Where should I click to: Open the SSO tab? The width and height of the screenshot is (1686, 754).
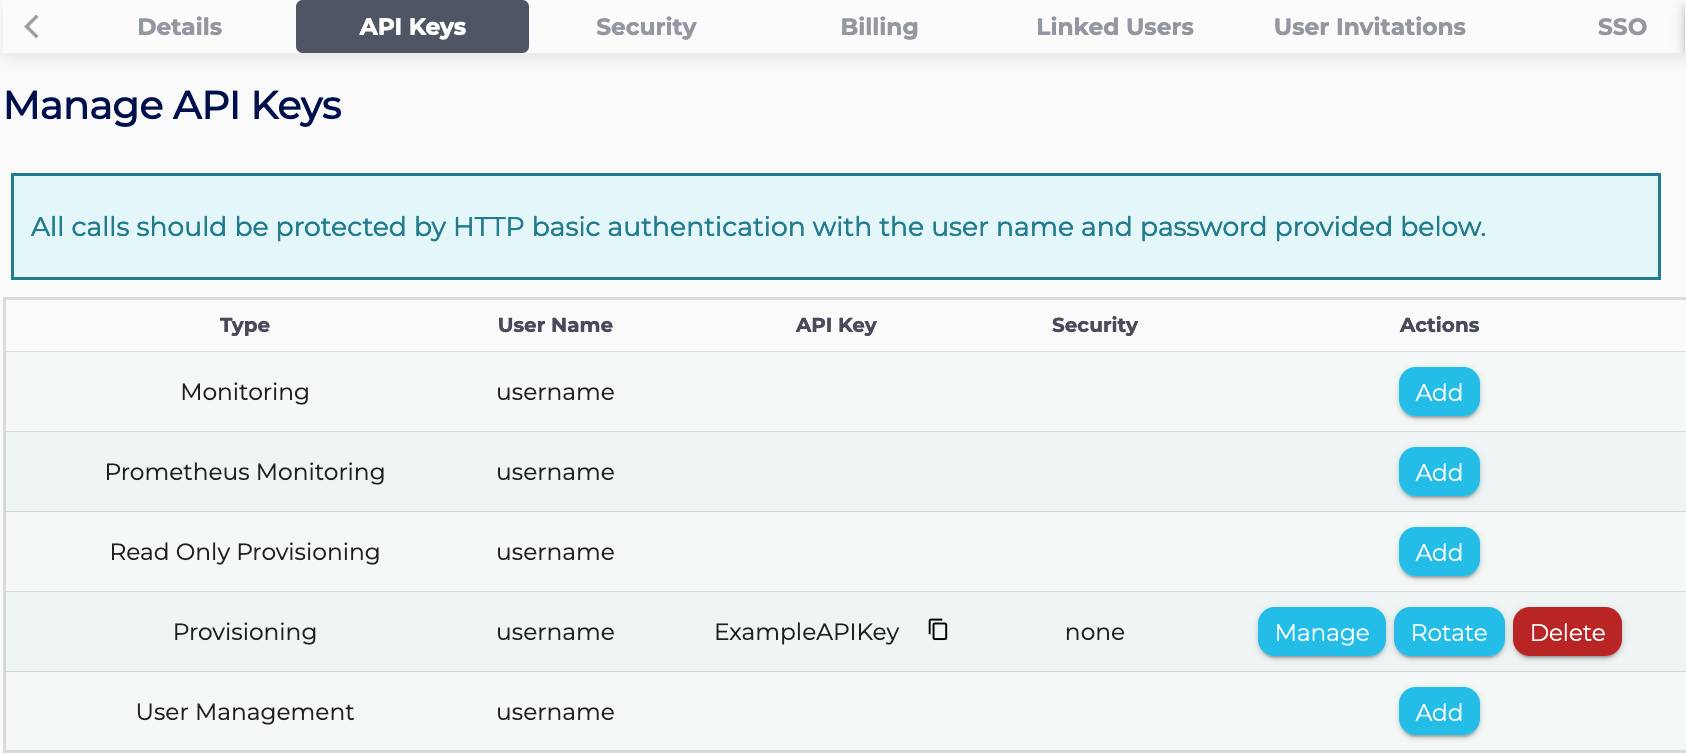(x=1621, y=27)
